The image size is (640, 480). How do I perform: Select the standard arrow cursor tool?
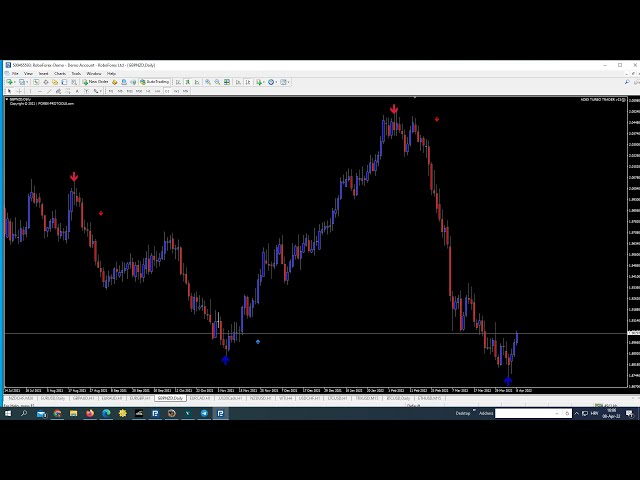[9, 91]
